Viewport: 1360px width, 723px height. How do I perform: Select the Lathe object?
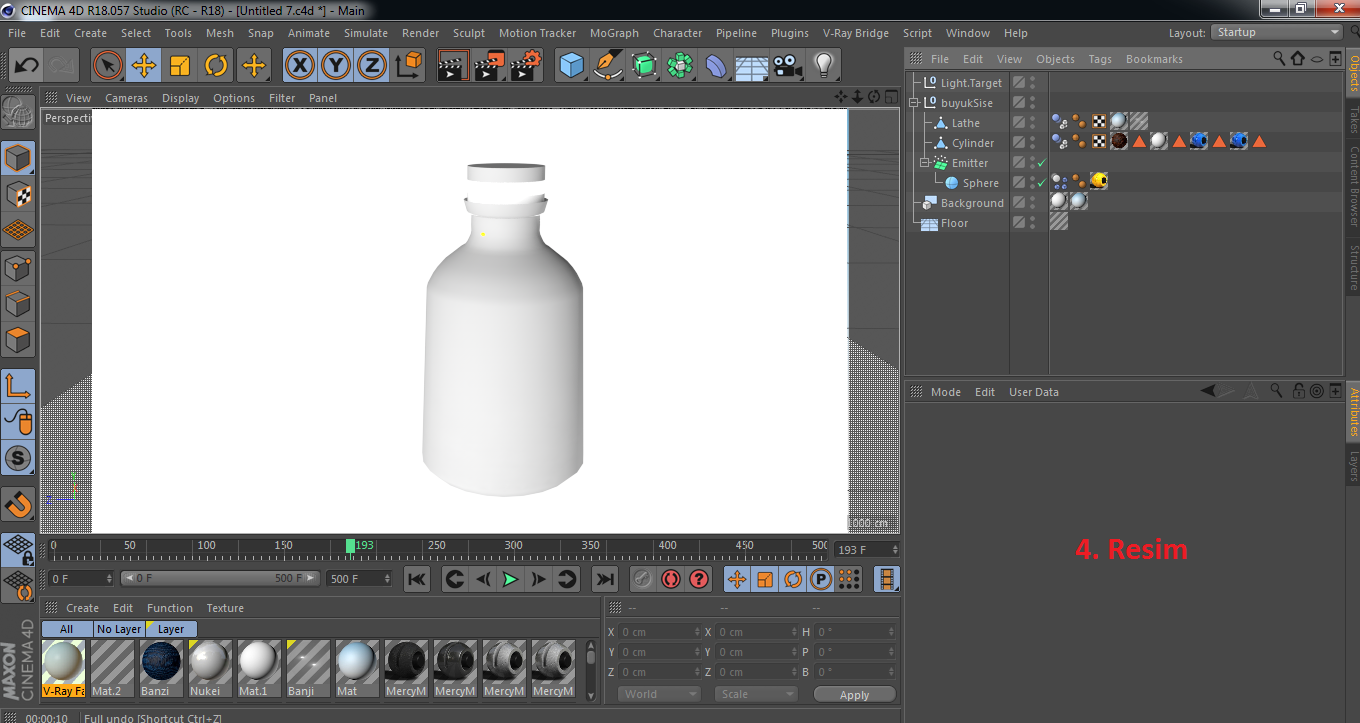965,123
